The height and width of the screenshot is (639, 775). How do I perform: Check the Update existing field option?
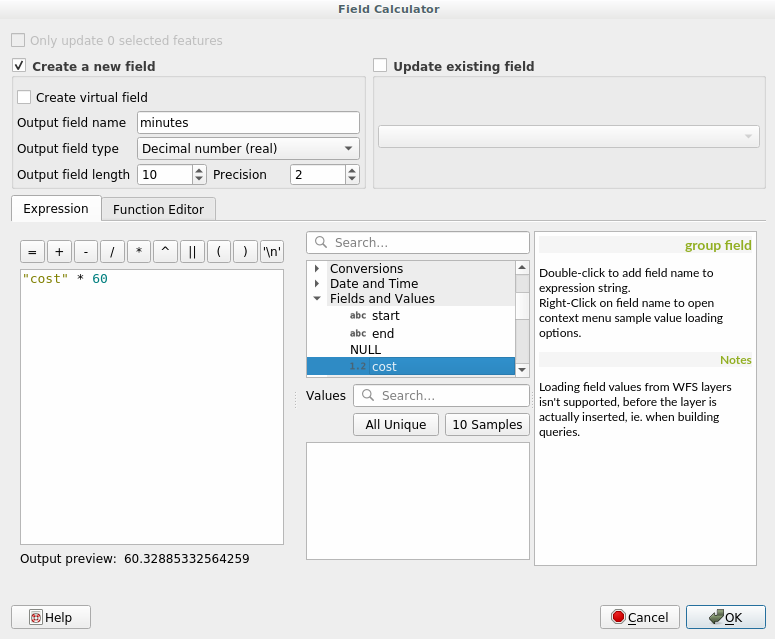[380, 66]
